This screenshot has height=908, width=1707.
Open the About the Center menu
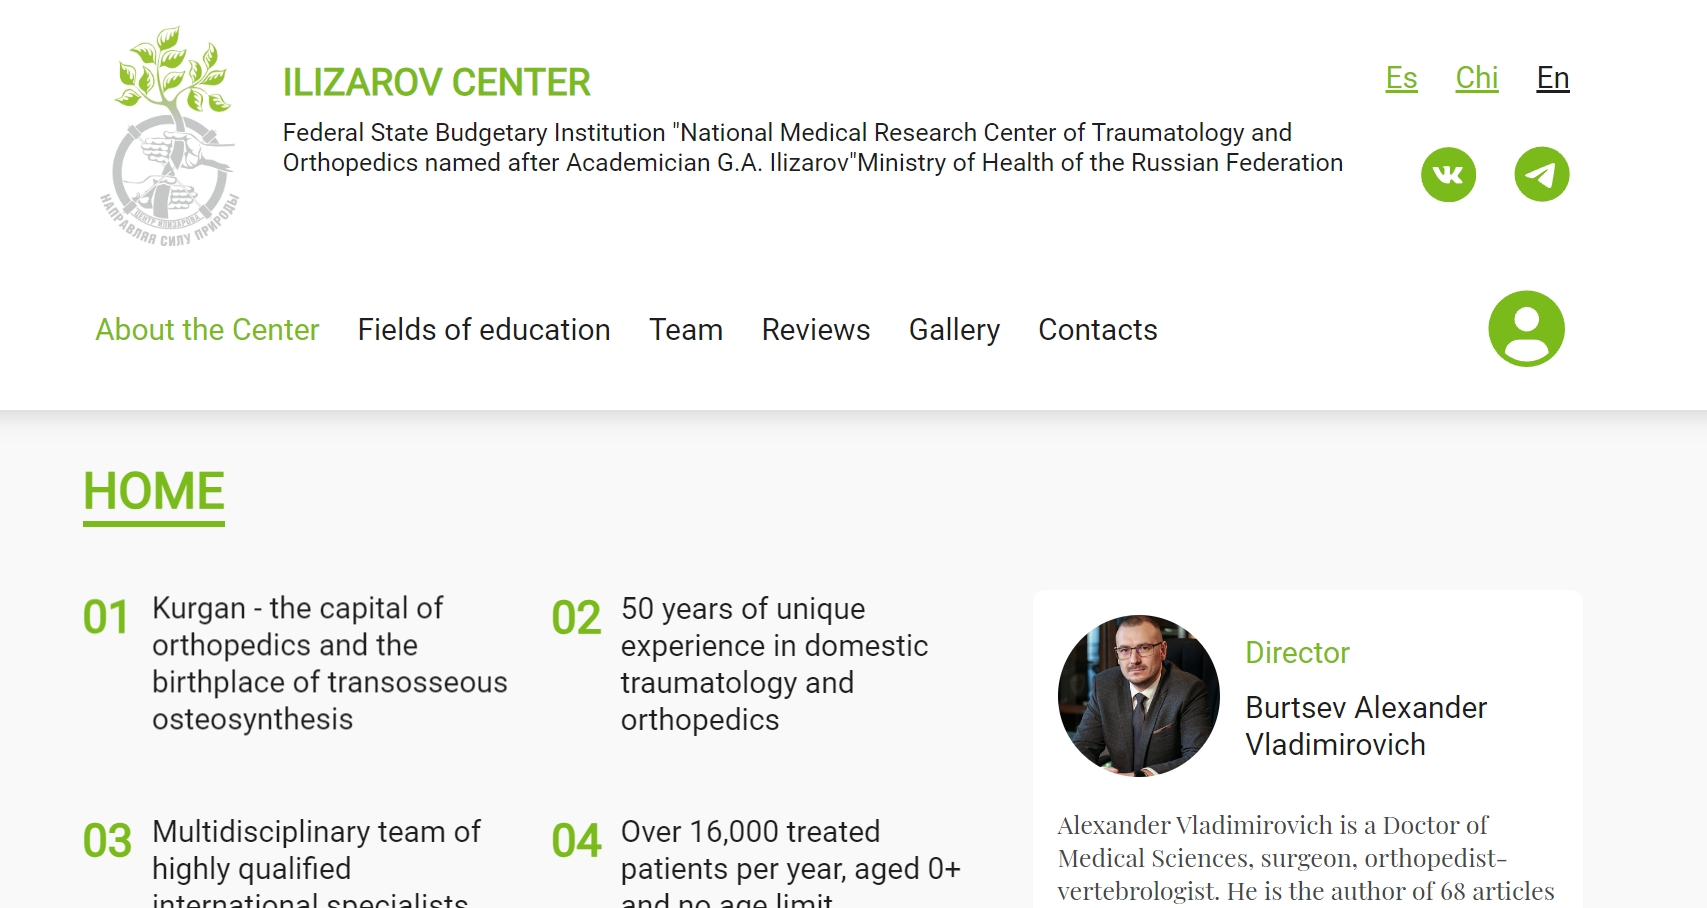(207, 330)
